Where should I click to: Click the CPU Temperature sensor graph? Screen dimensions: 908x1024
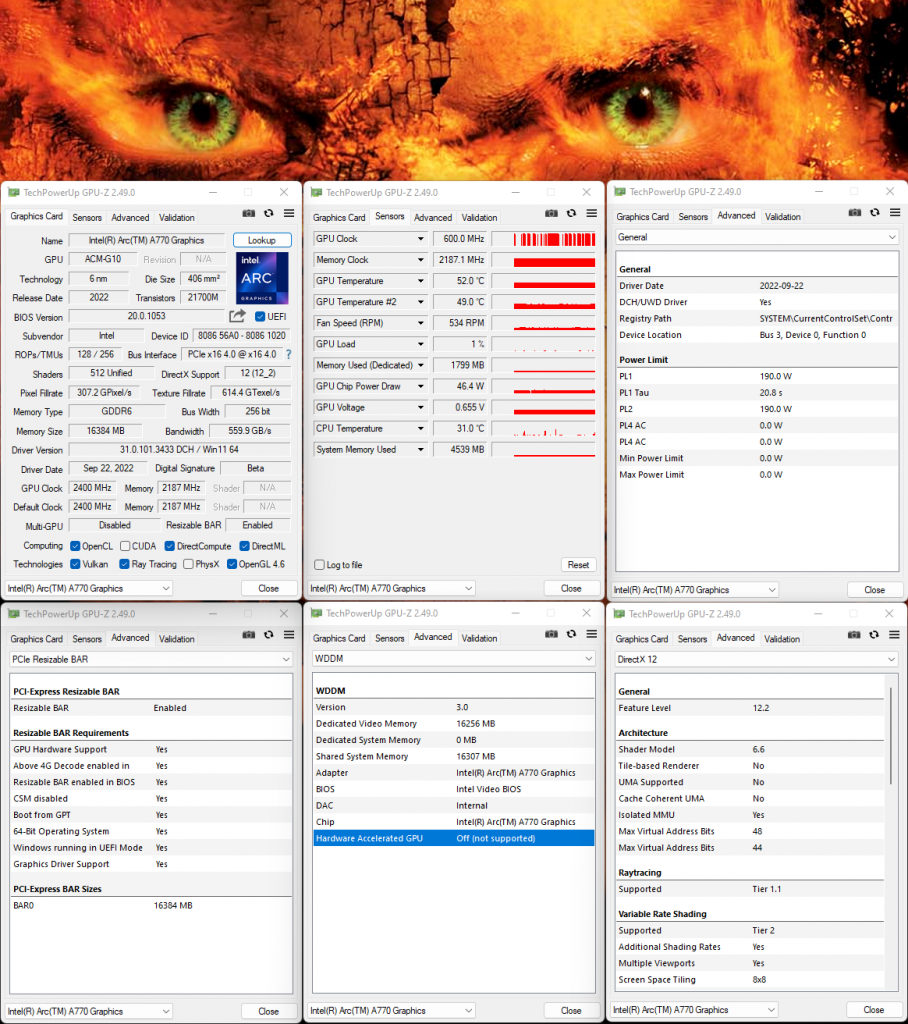pyautogui.click(x=544, y=429)
